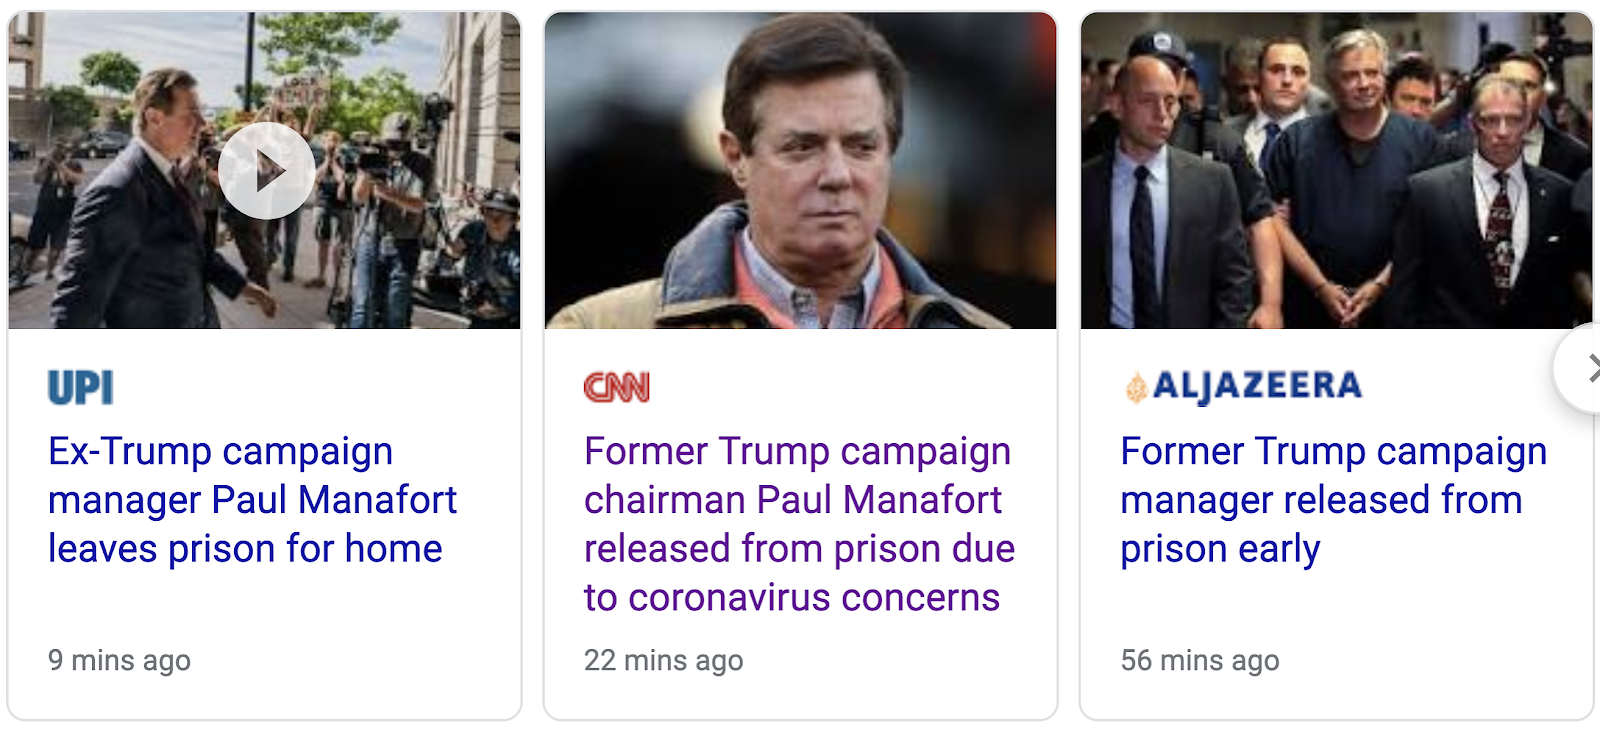Click the orange Al Jazeera flame emblem
The height and width of the screenshot is (730, 1600).
(x=1135, y=388)
